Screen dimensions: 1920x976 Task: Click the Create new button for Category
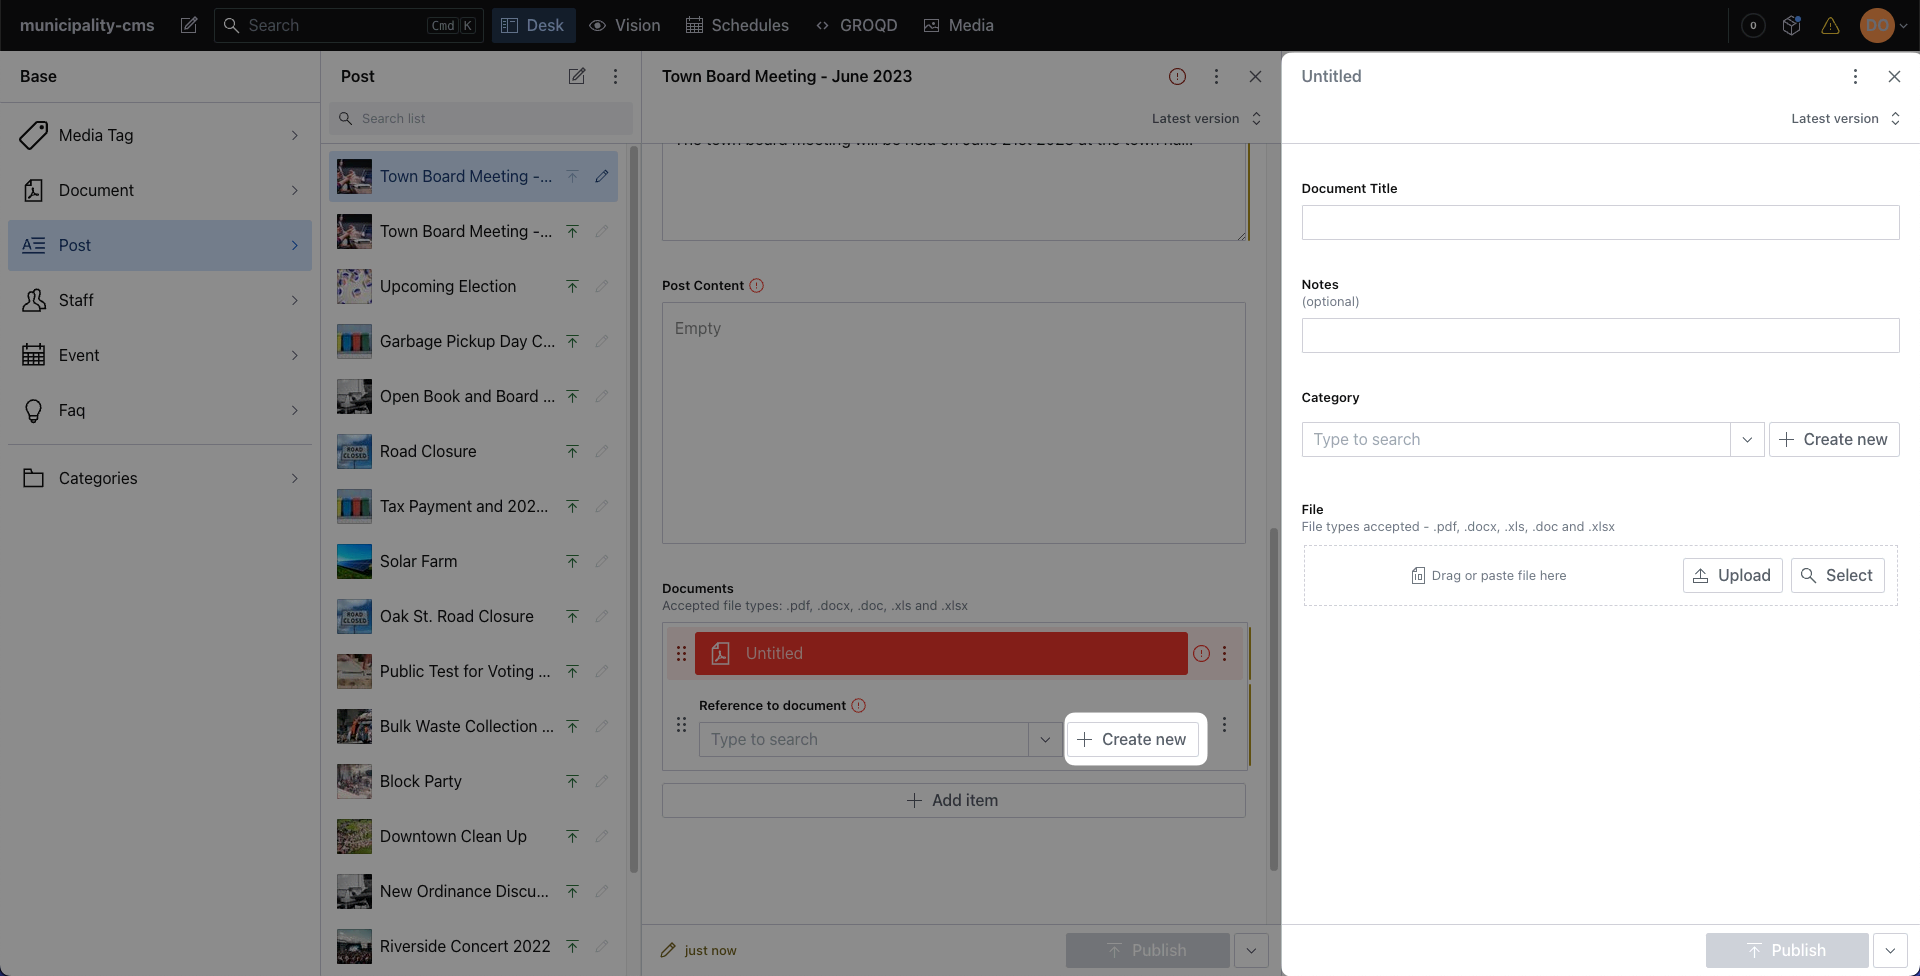[1834, 439]
